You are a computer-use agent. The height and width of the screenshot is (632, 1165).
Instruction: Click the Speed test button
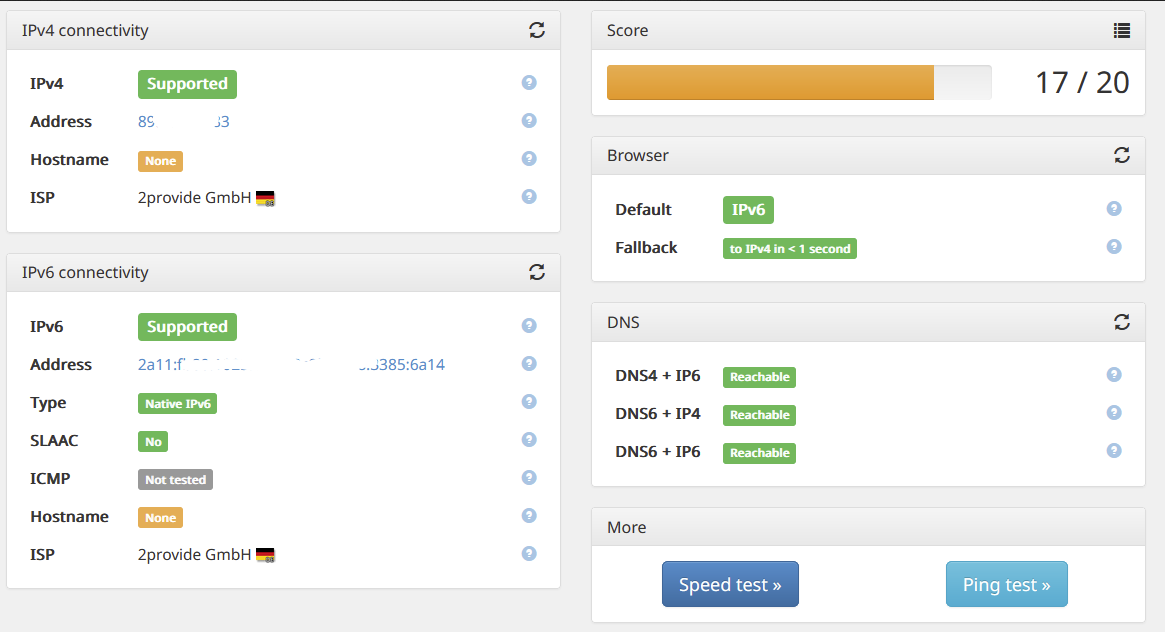[730, 584]
